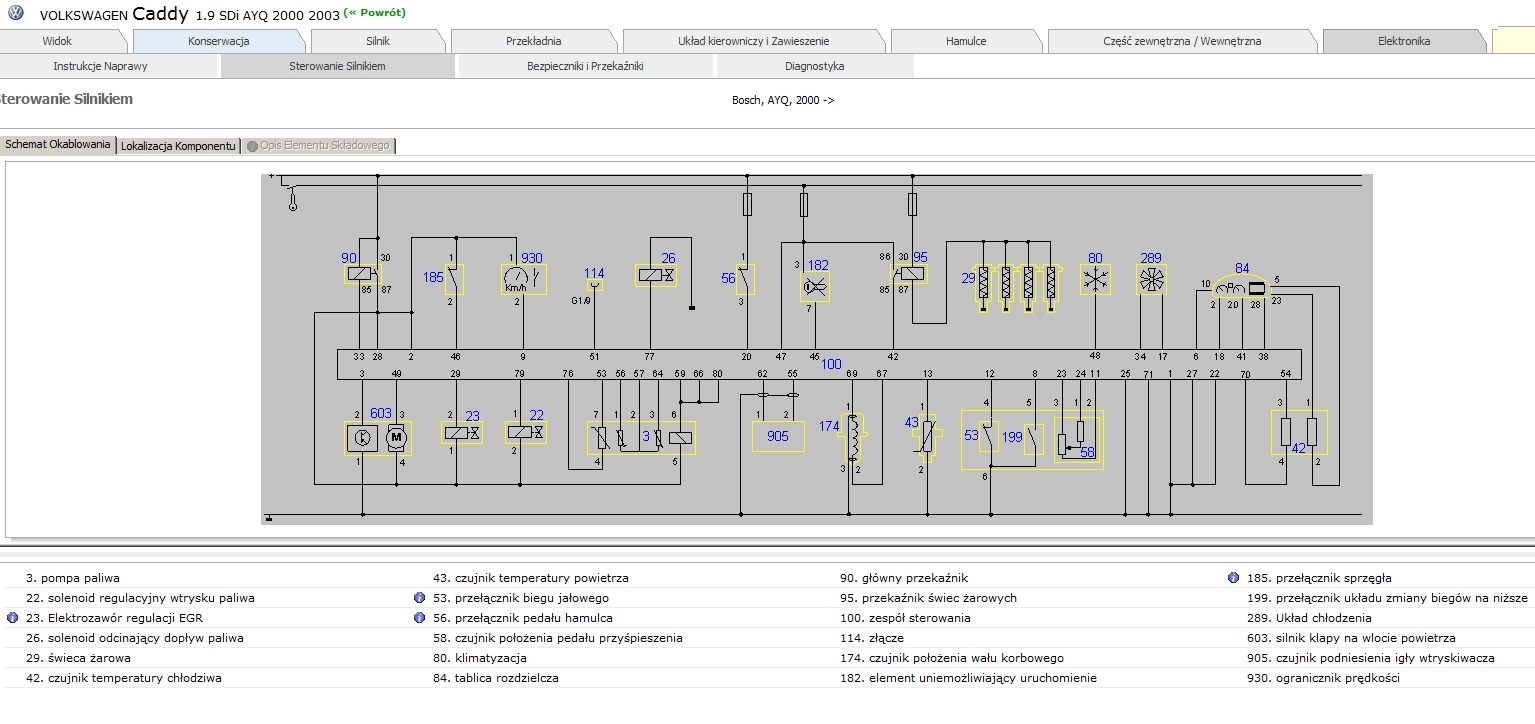The image size is (1535, 724).
Task: Click the klimatyzacja snowflake symbol (80)
Action: 1094,280
